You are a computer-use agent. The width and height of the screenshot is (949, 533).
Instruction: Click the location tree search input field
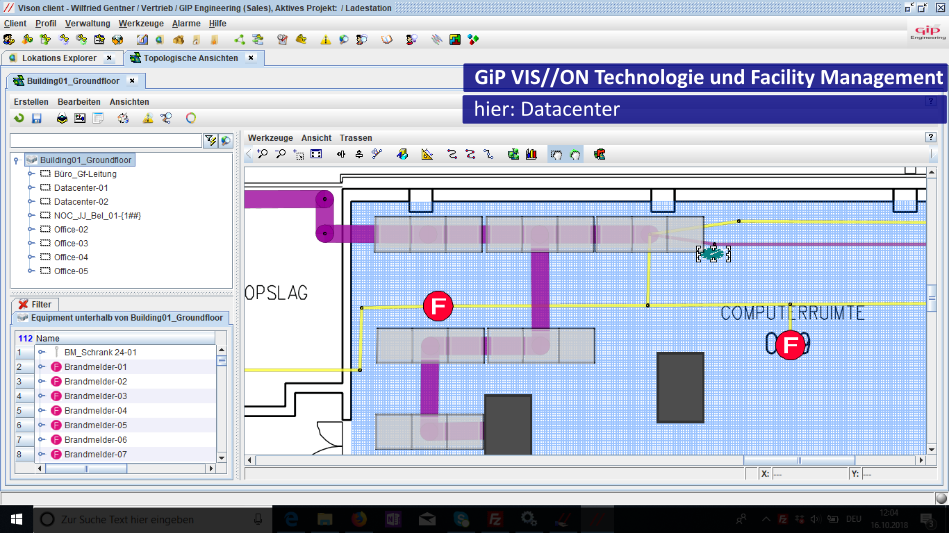pos(106,140)
